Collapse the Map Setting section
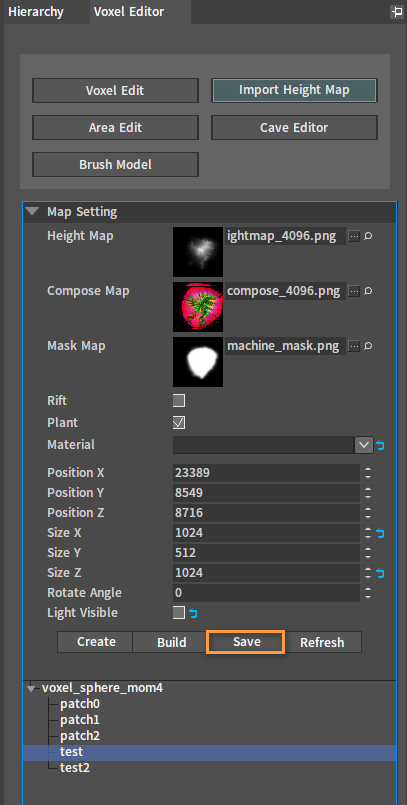 point(33,212)
